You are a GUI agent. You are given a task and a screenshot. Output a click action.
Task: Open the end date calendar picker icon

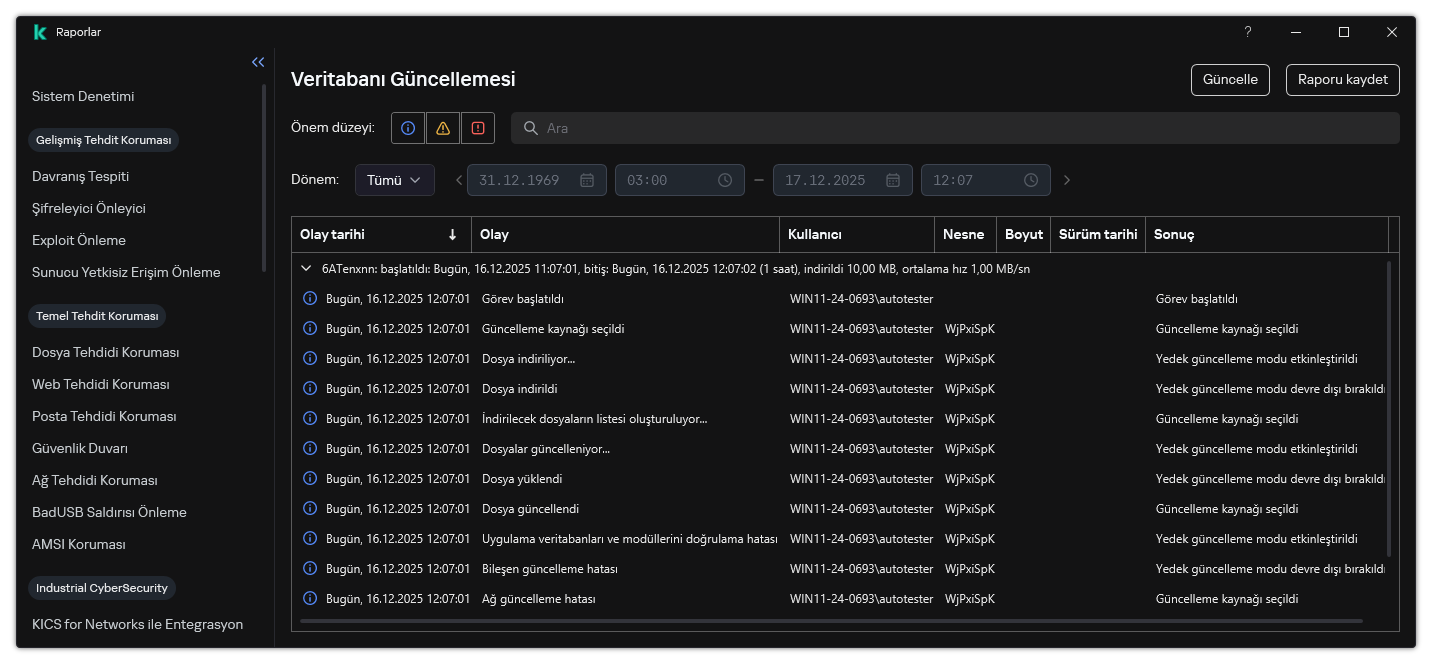(x=893, y=180)
